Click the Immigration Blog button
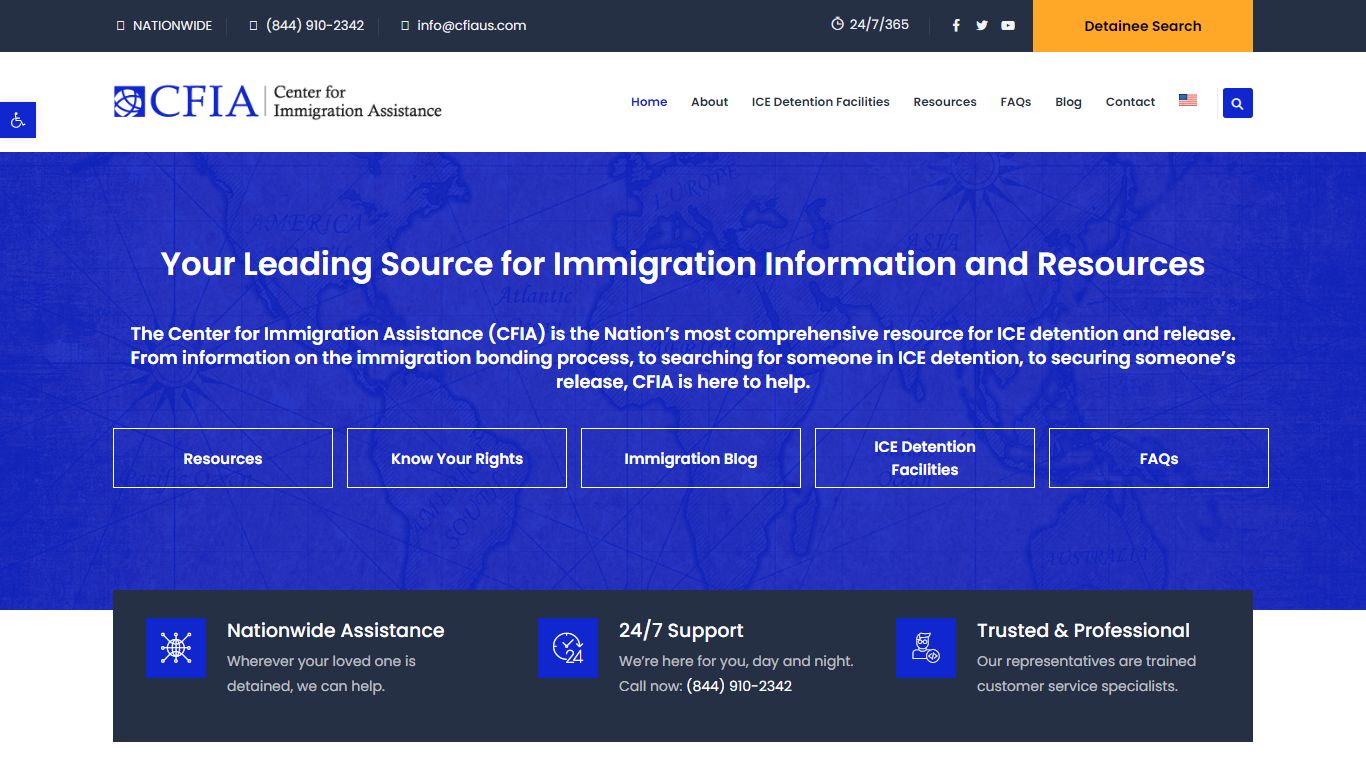1366x768 pixels. click(x=691, y=458)
